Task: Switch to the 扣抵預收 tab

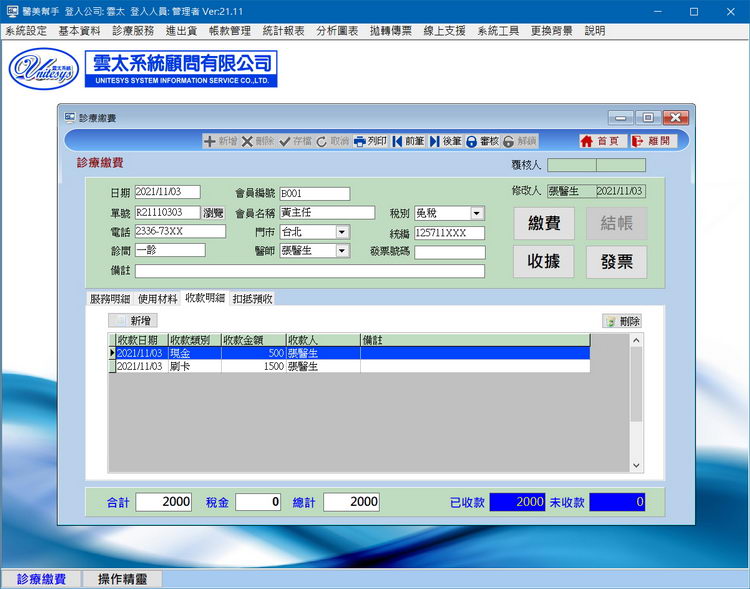Action: [x=253, y=299]
